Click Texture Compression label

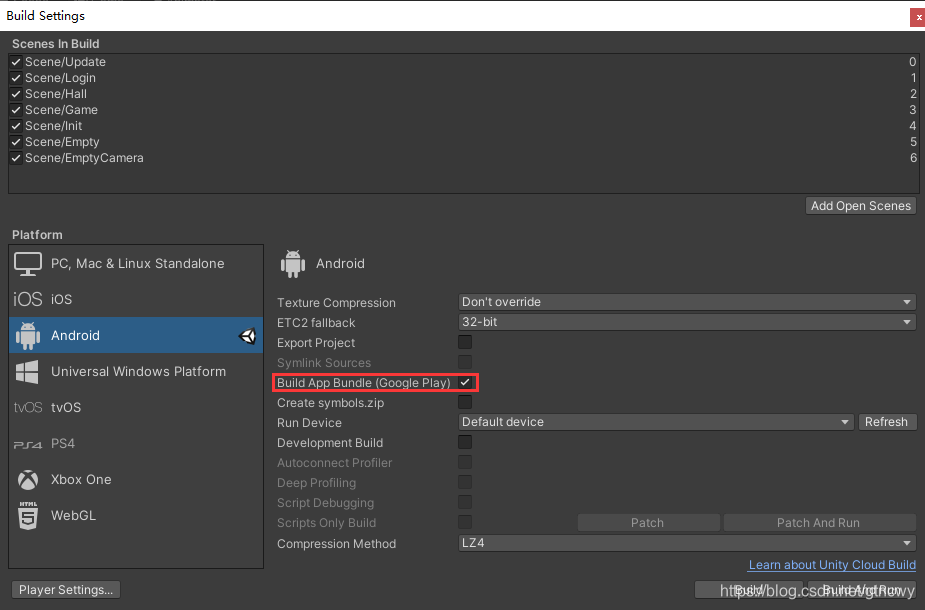pos(336,303)
